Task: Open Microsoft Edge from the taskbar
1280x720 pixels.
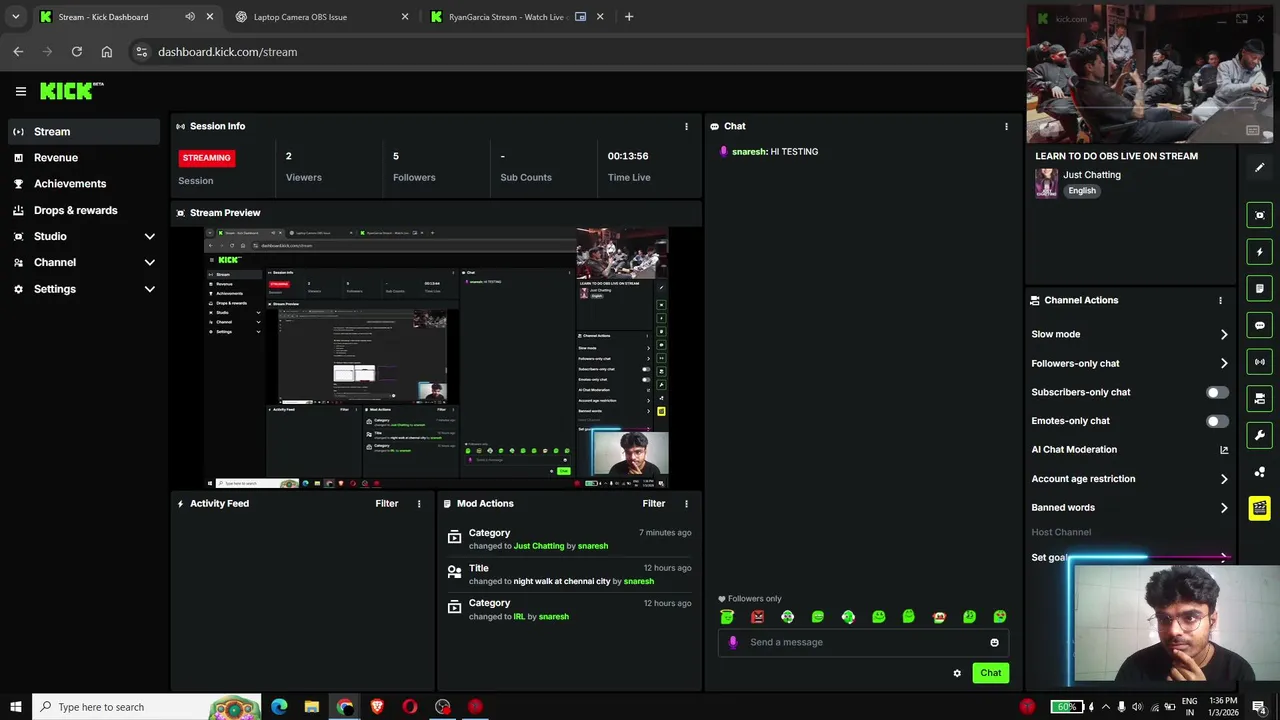Action: click(279, 707)
